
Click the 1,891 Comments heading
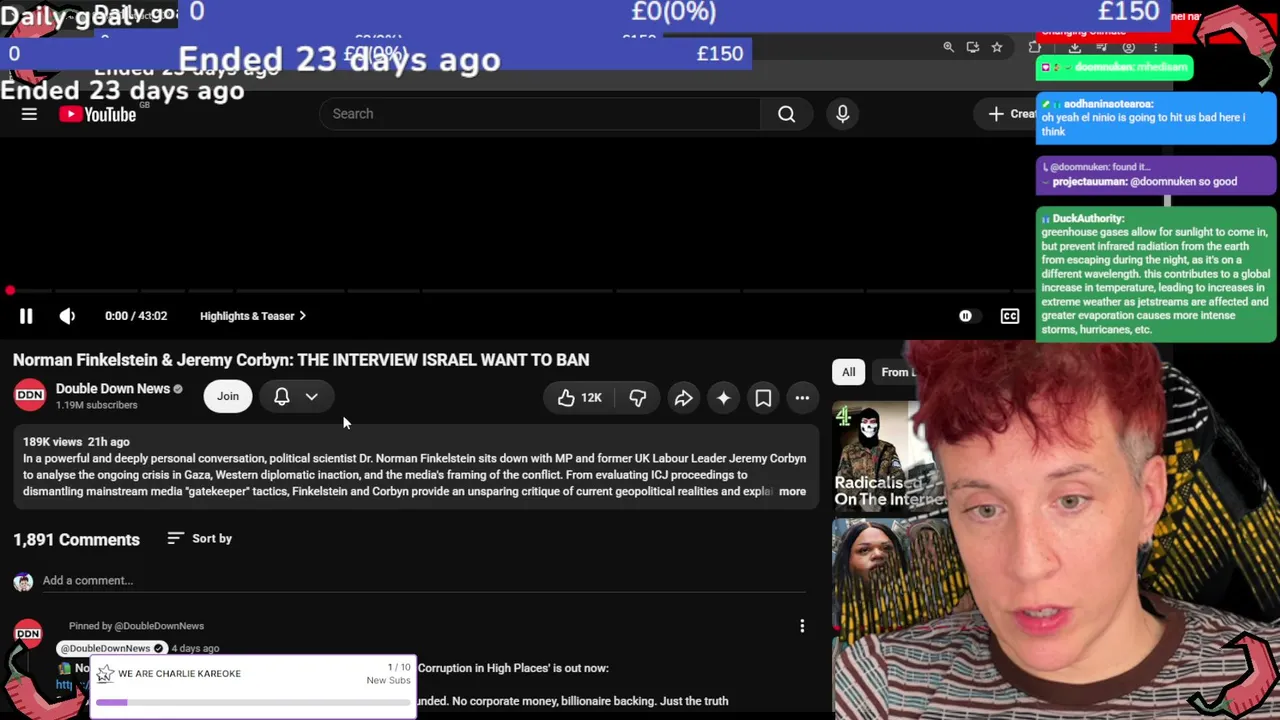pos(76,540)
